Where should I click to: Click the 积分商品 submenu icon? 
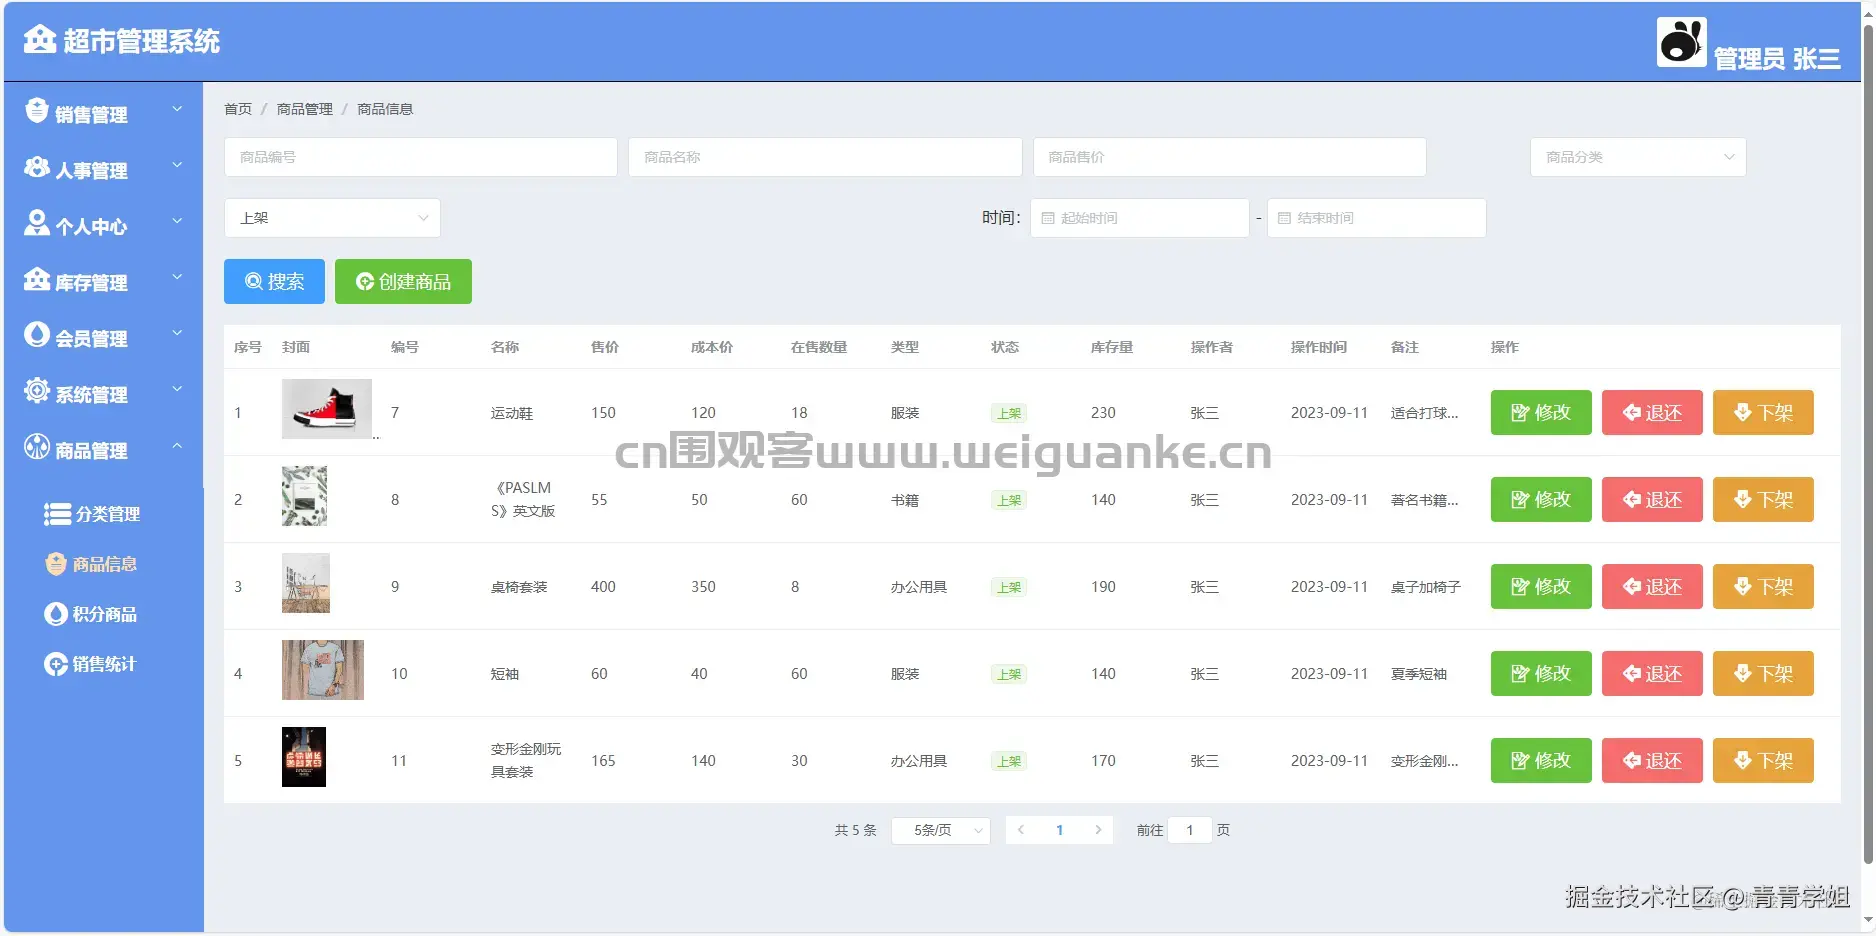point(56,614)
